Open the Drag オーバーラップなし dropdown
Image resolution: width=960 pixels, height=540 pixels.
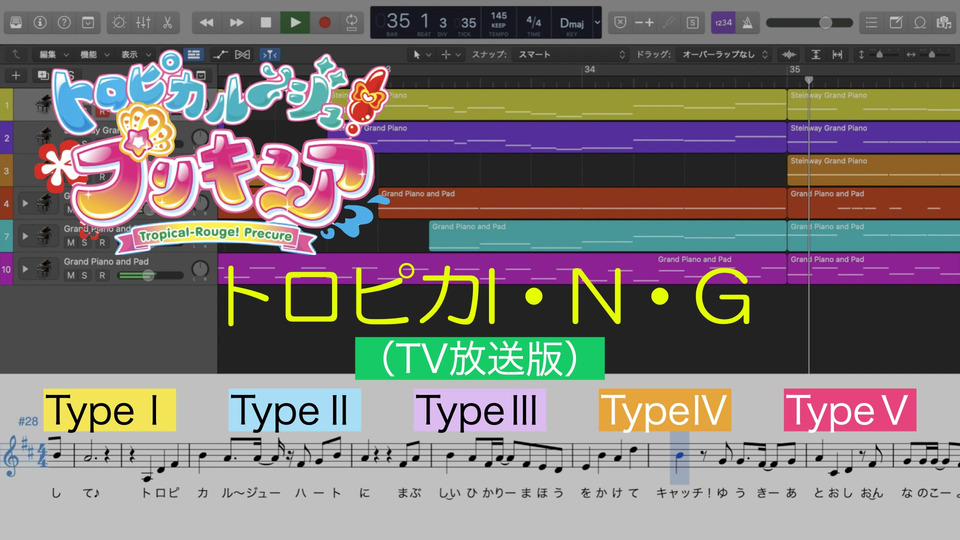(723, 54)
